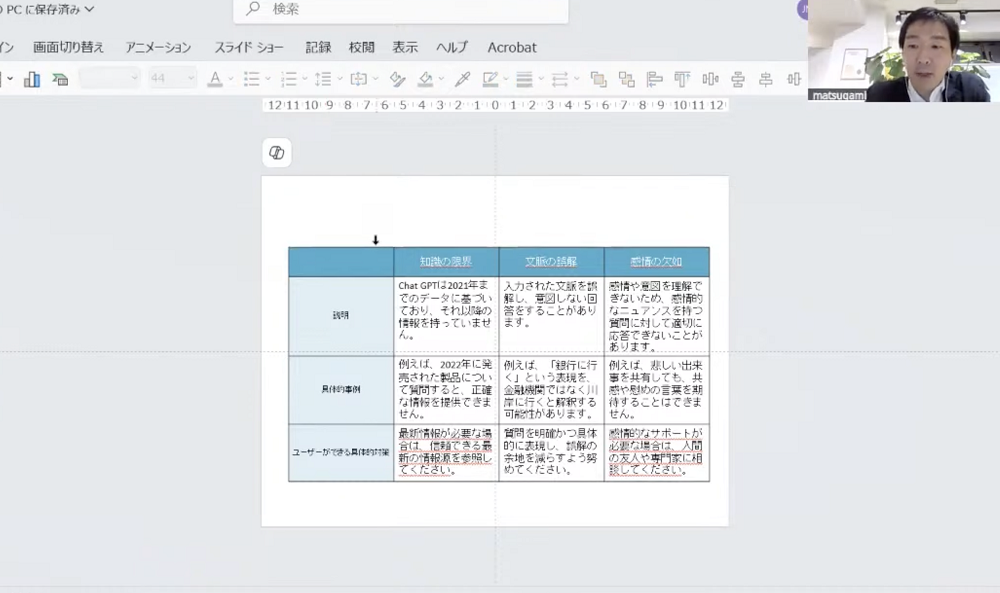The width and height of the screenshot is (1000, 593).
Task: Click cell beginning 感情的なサポートが必要
Action: click(x=656, y=452)
